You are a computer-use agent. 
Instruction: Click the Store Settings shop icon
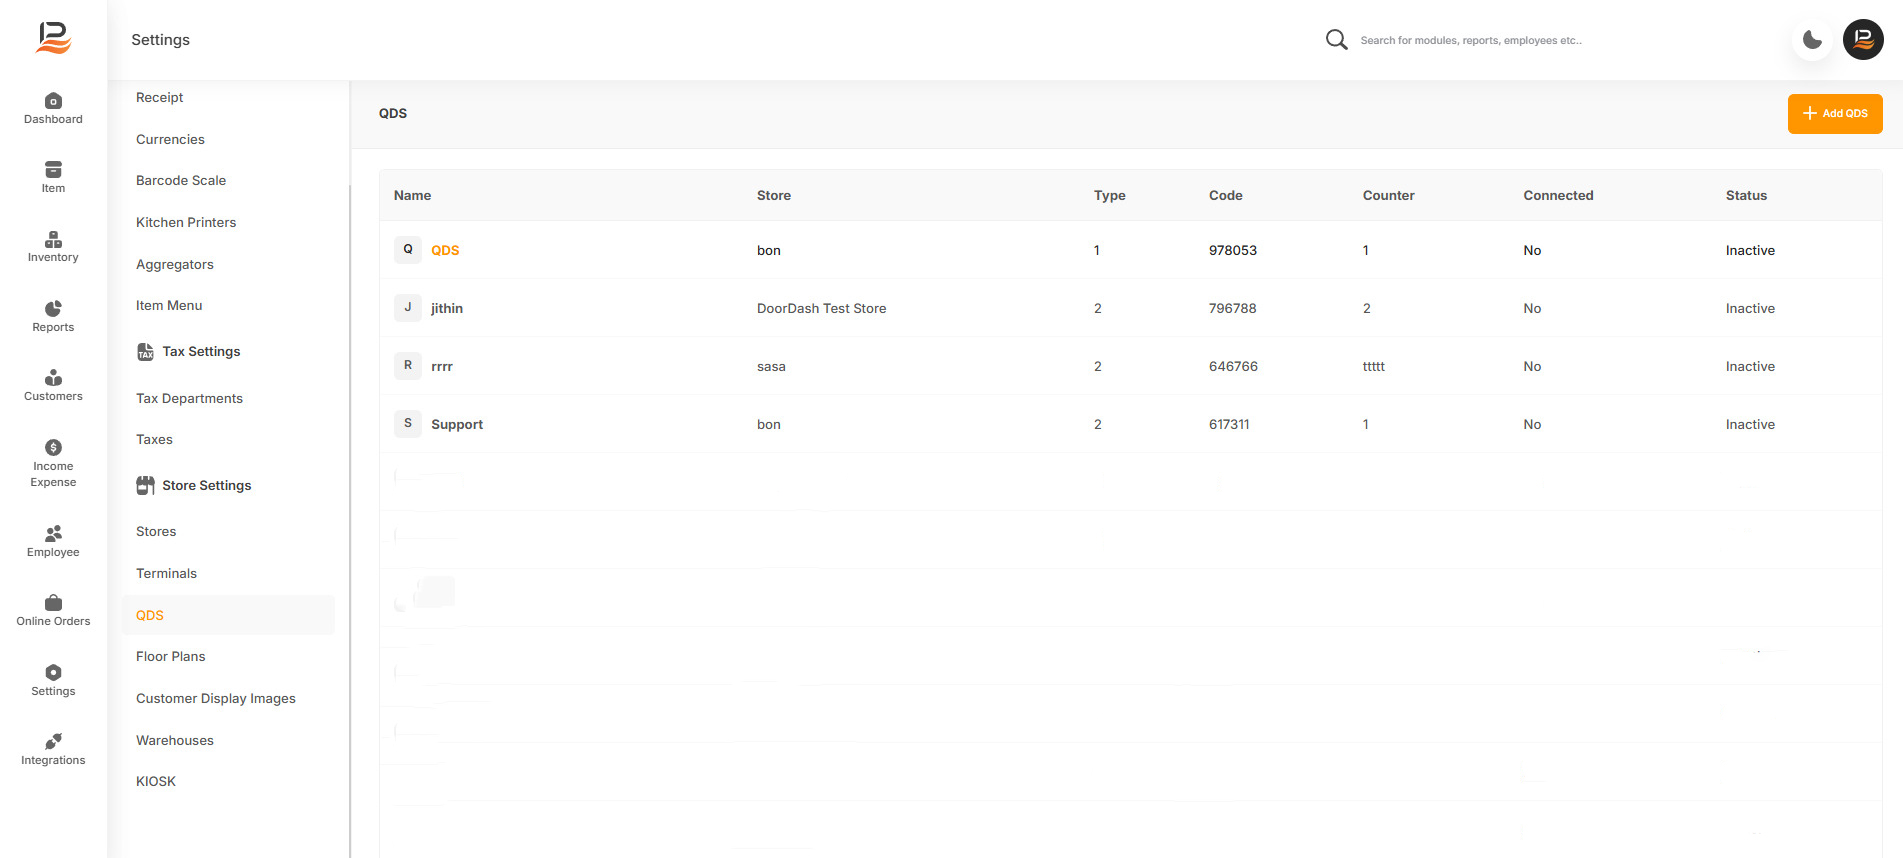click(145, 485)
